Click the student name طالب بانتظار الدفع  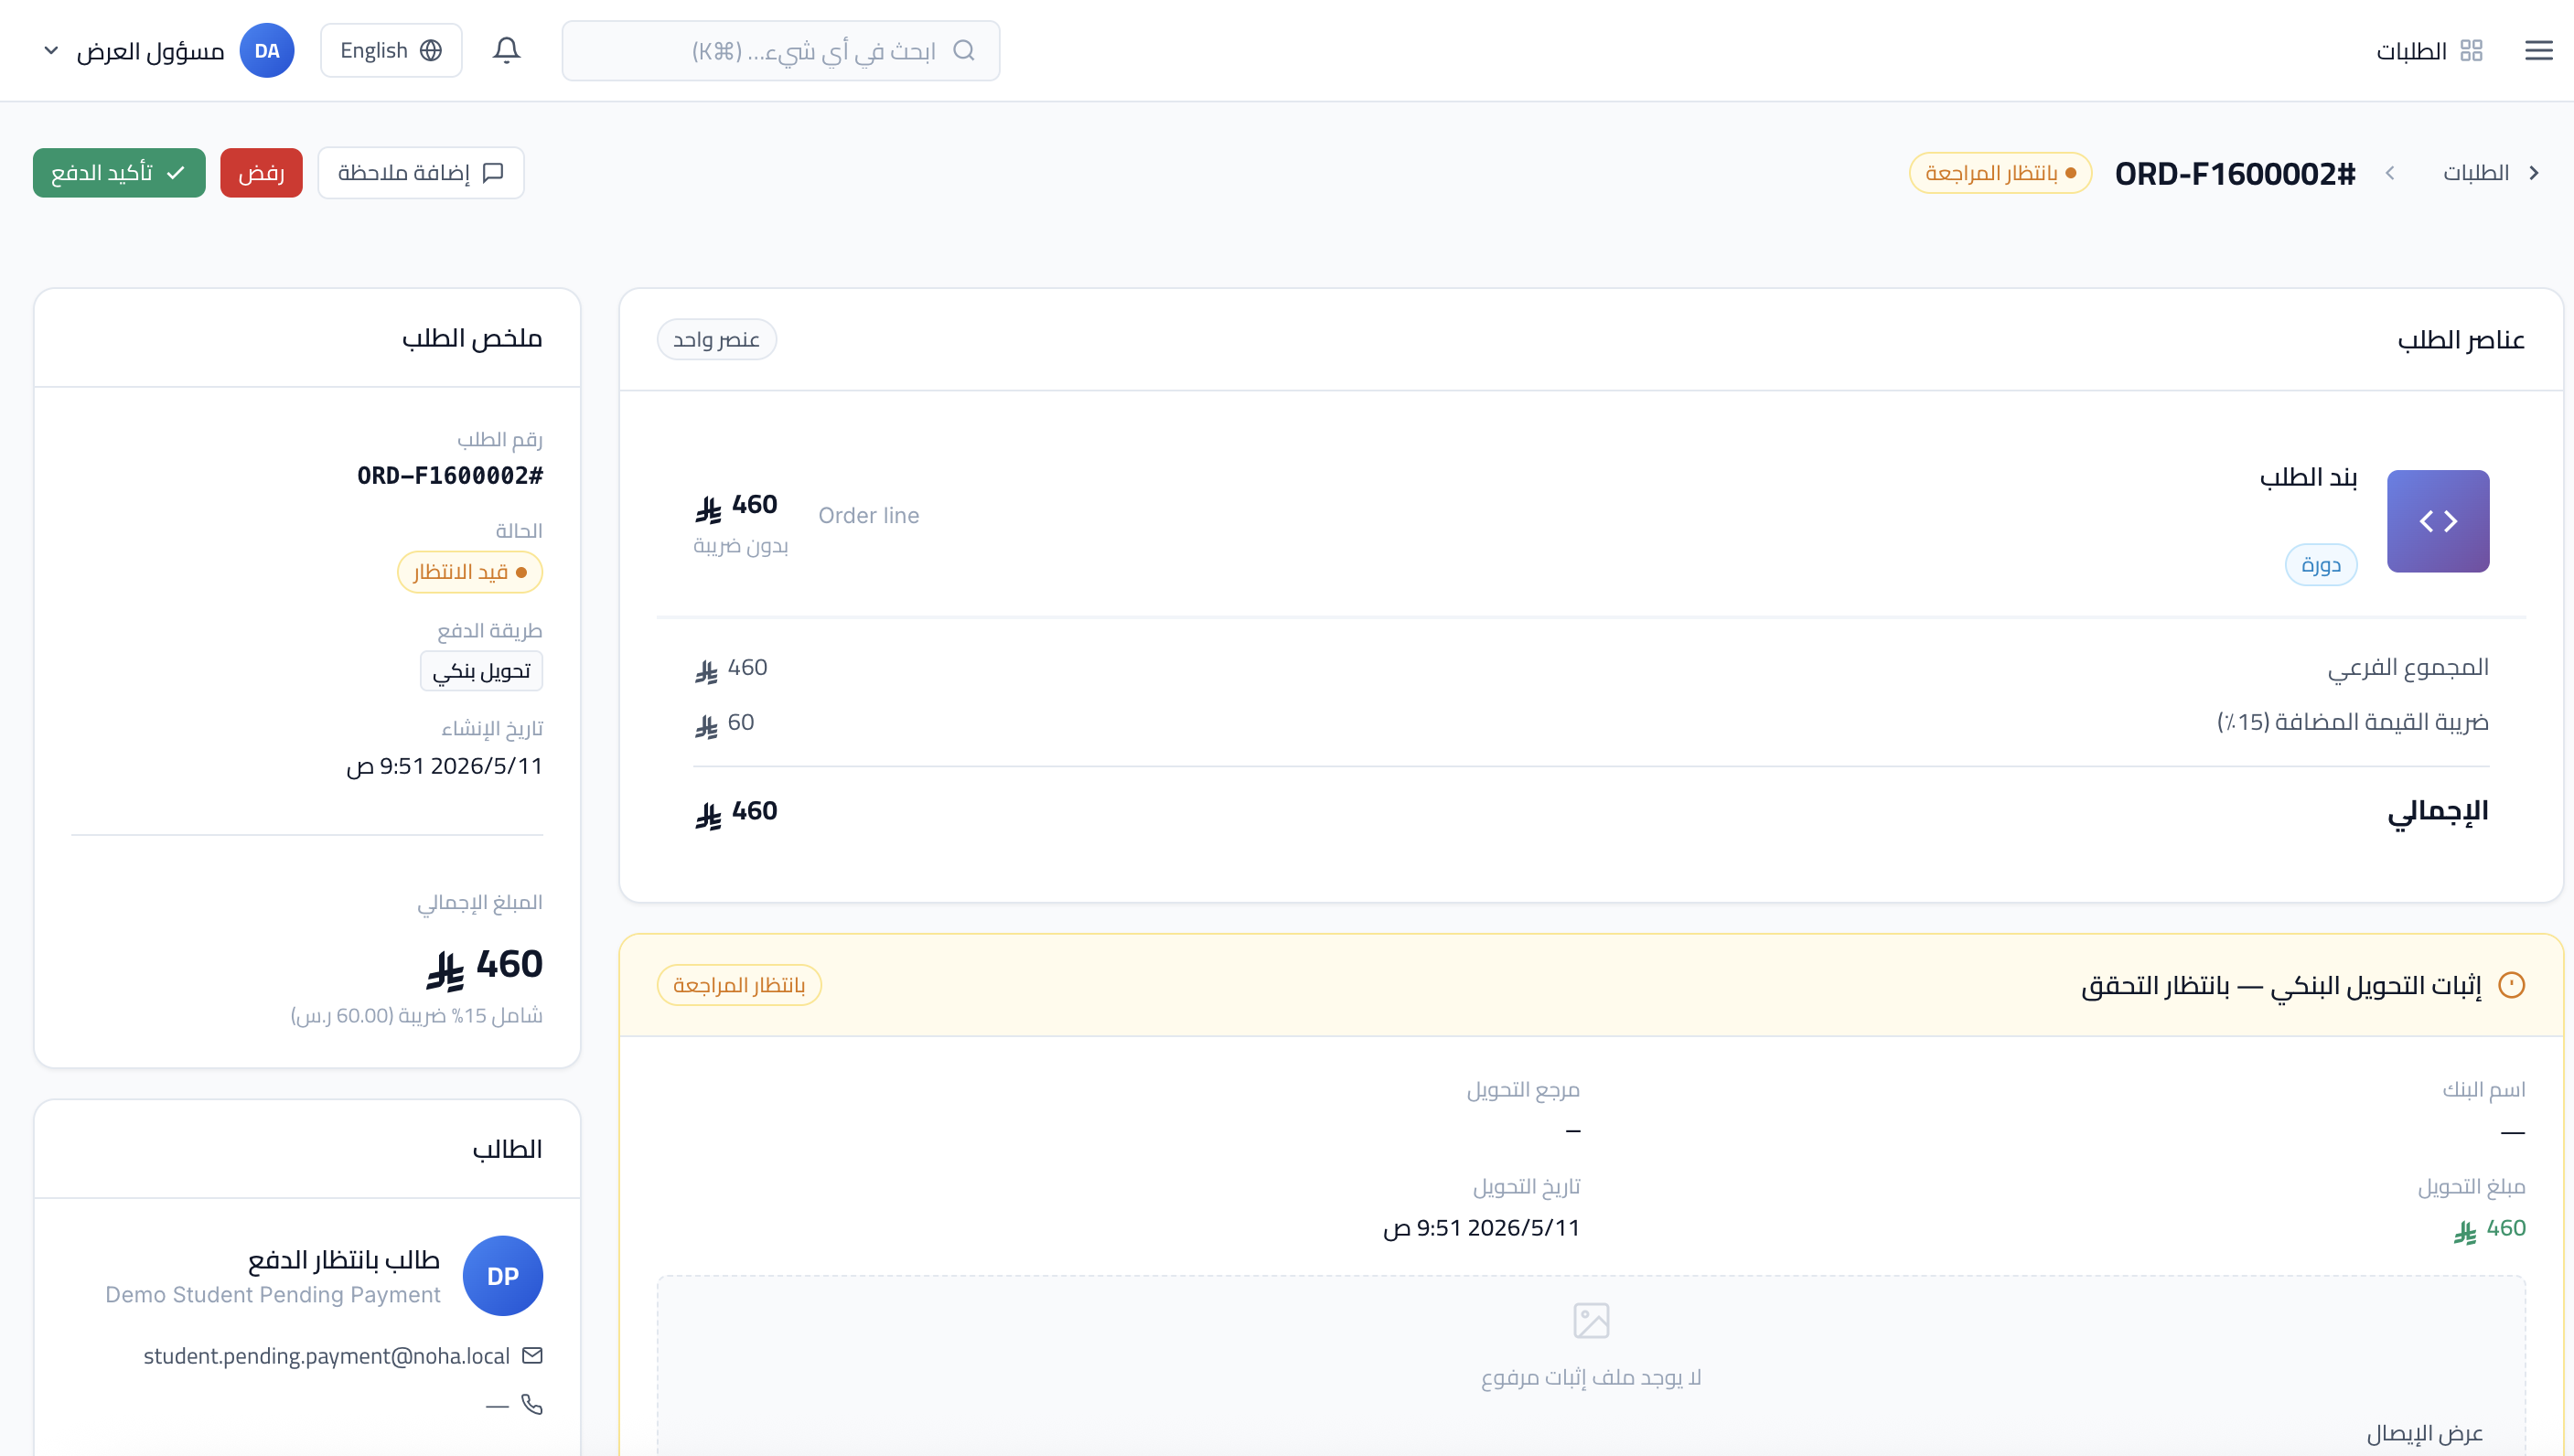344,1260
